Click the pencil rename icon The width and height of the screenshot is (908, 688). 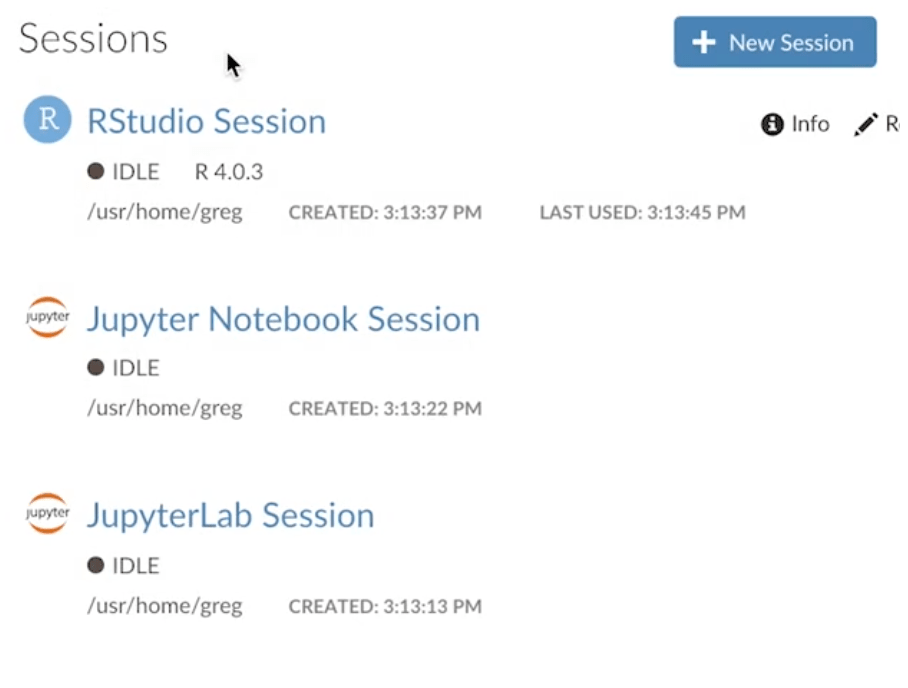866,124
